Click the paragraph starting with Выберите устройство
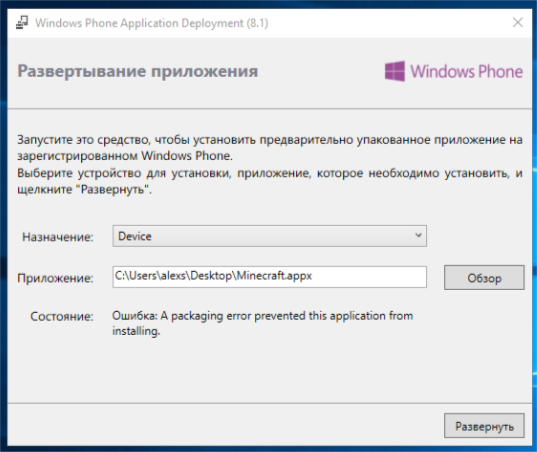 pos(270,181)
